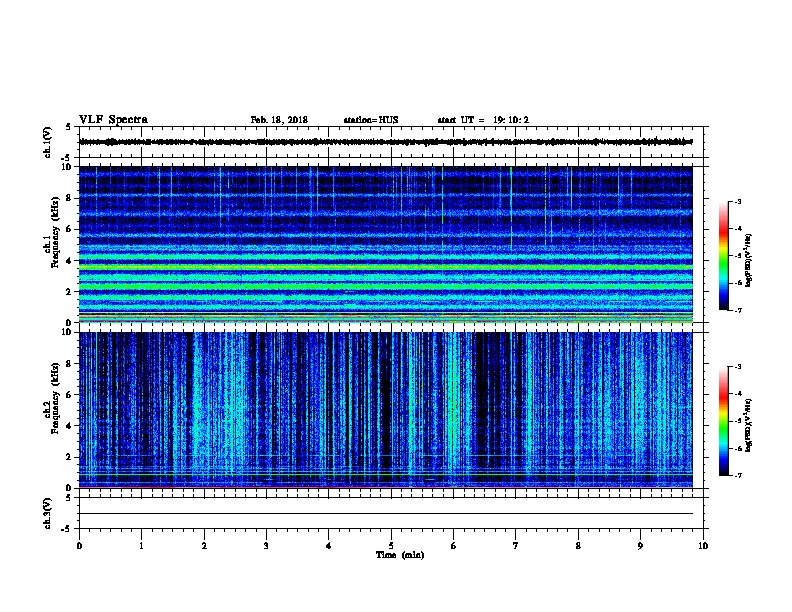Click the 2 kHz tick on ch.1 spectrogram

(x=69, y=292)
